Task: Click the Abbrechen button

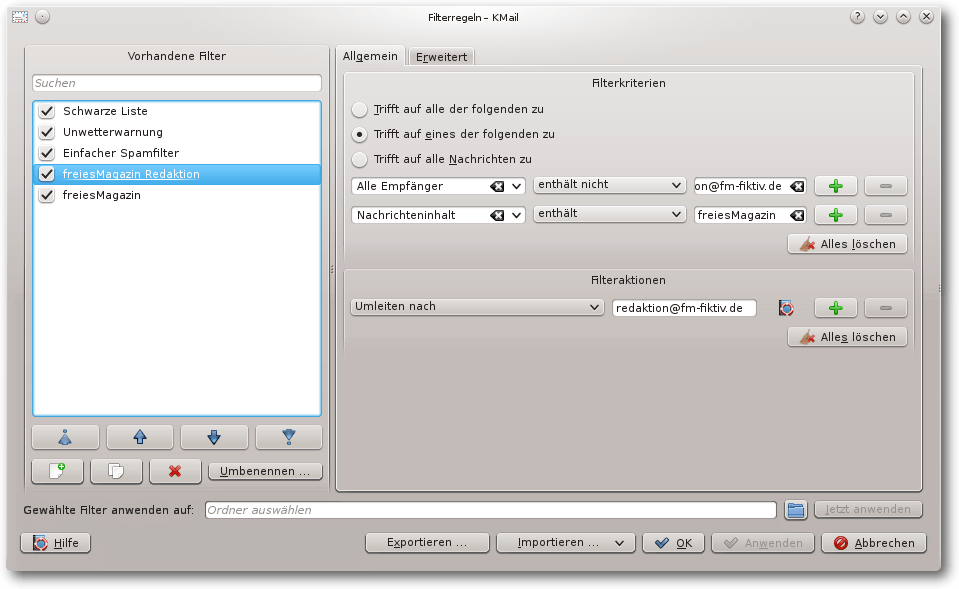Action: (874, 543)
